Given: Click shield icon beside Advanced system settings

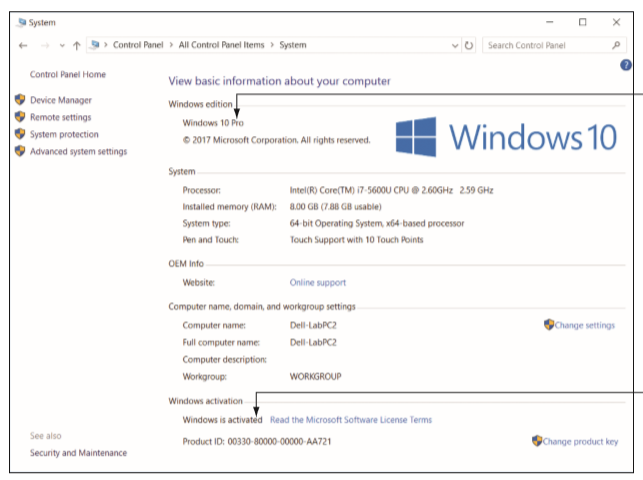Looking at the screenshot, I should coord(20,151).
